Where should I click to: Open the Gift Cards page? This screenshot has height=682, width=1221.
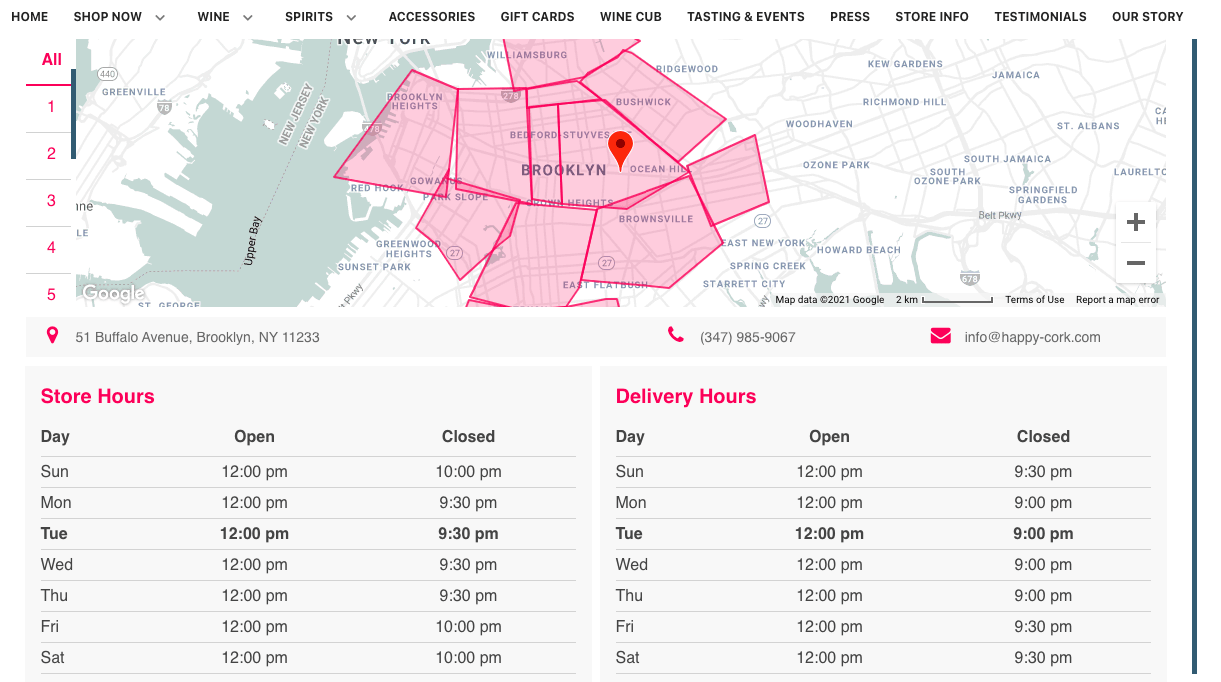[x=538, y=17]
